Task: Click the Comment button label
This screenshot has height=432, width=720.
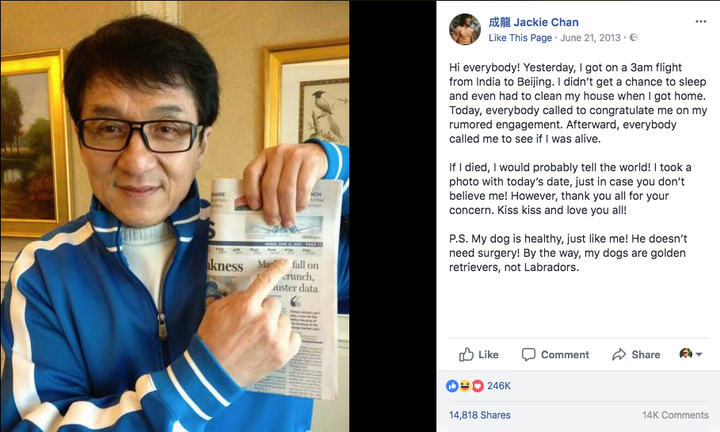Action: click(565, 354)
